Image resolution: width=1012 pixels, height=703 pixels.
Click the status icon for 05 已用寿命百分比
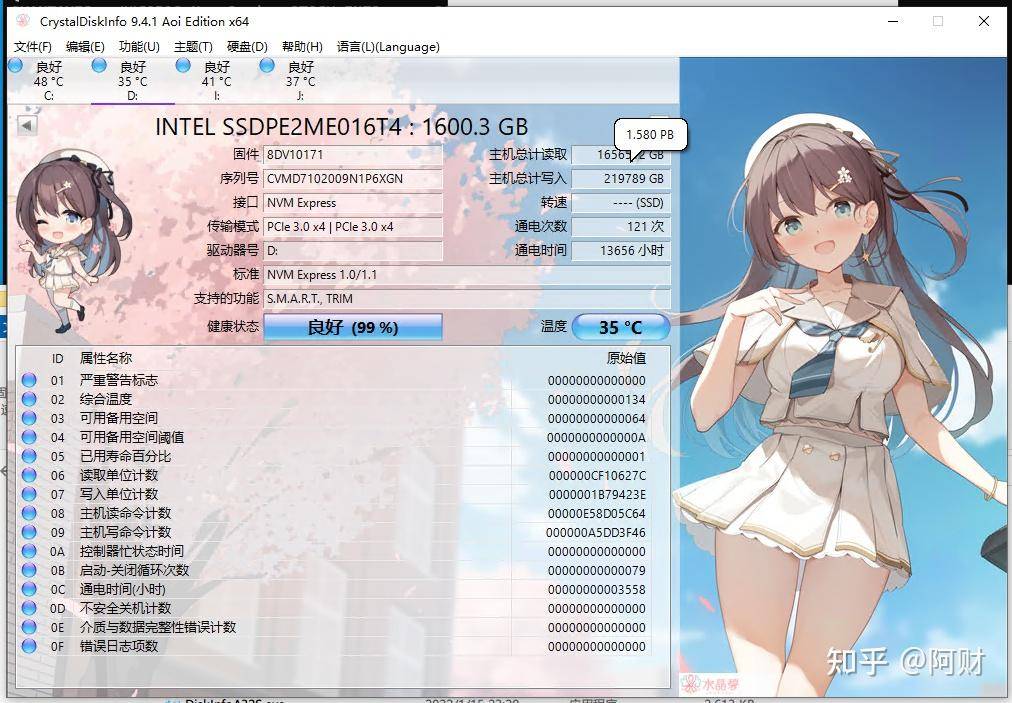point(29,456)
